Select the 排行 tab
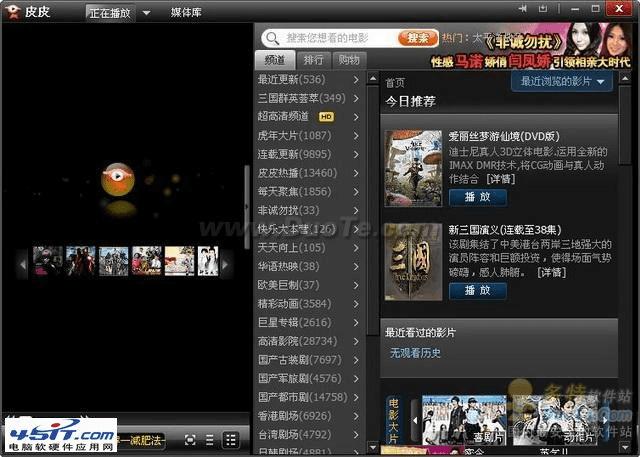Screen dimensions: 640x457 (x=313, y=60)
